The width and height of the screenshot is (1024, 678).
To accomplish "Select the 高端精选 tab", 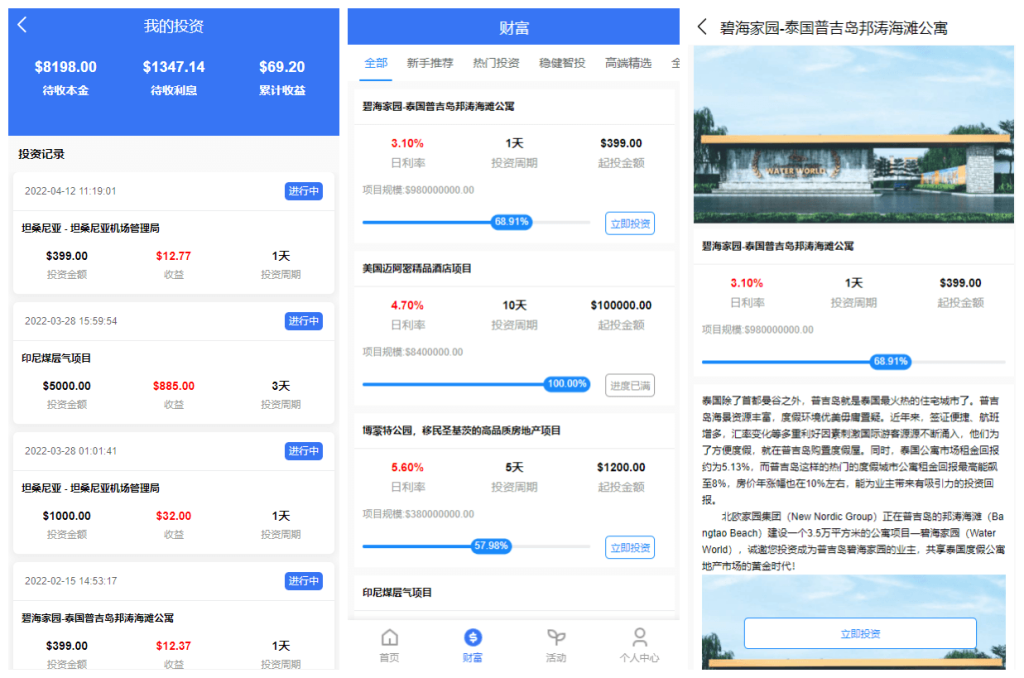I will pyautogui.click(x=628, y=63).
